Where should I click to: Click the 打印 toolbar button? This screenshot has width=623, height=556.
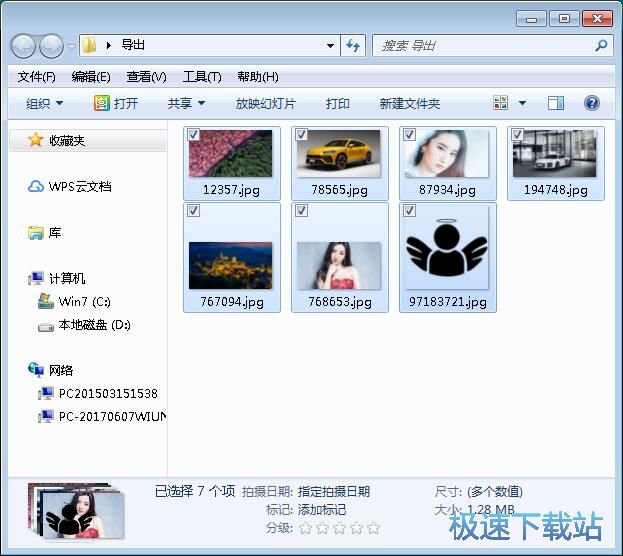pos(338,104)
